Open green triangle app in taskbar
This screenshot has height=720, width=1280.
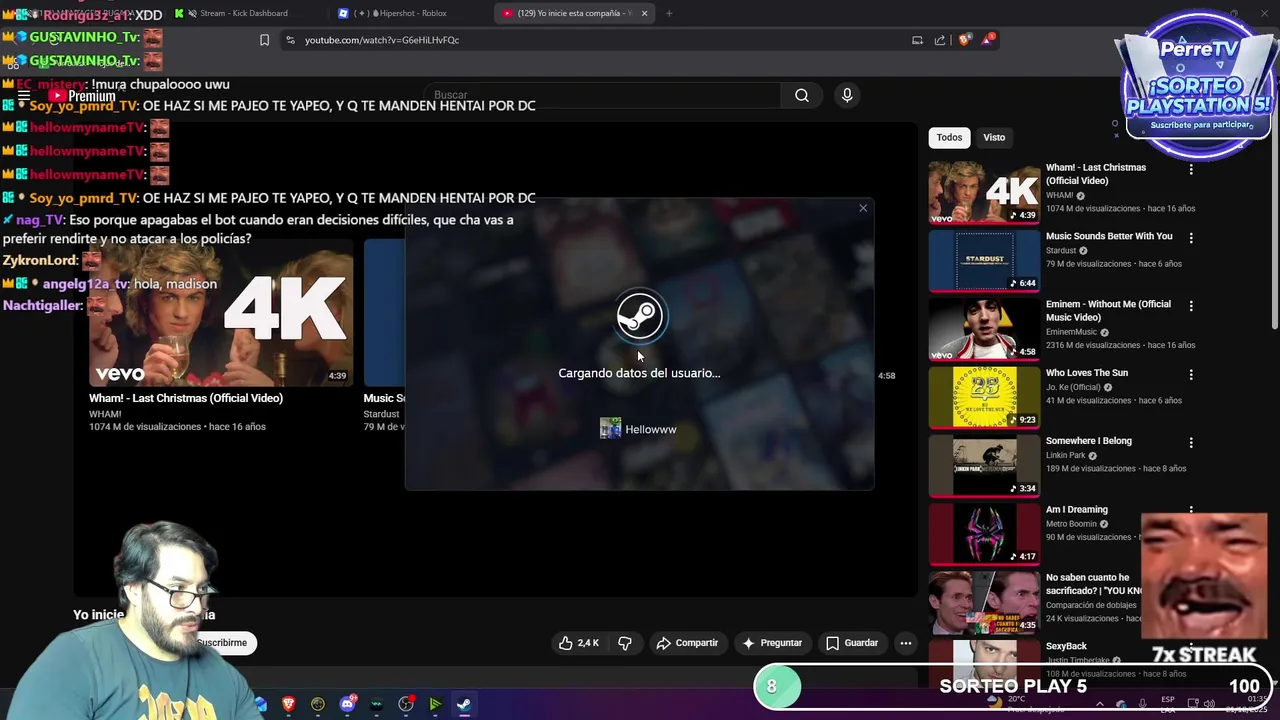point(435,704)
